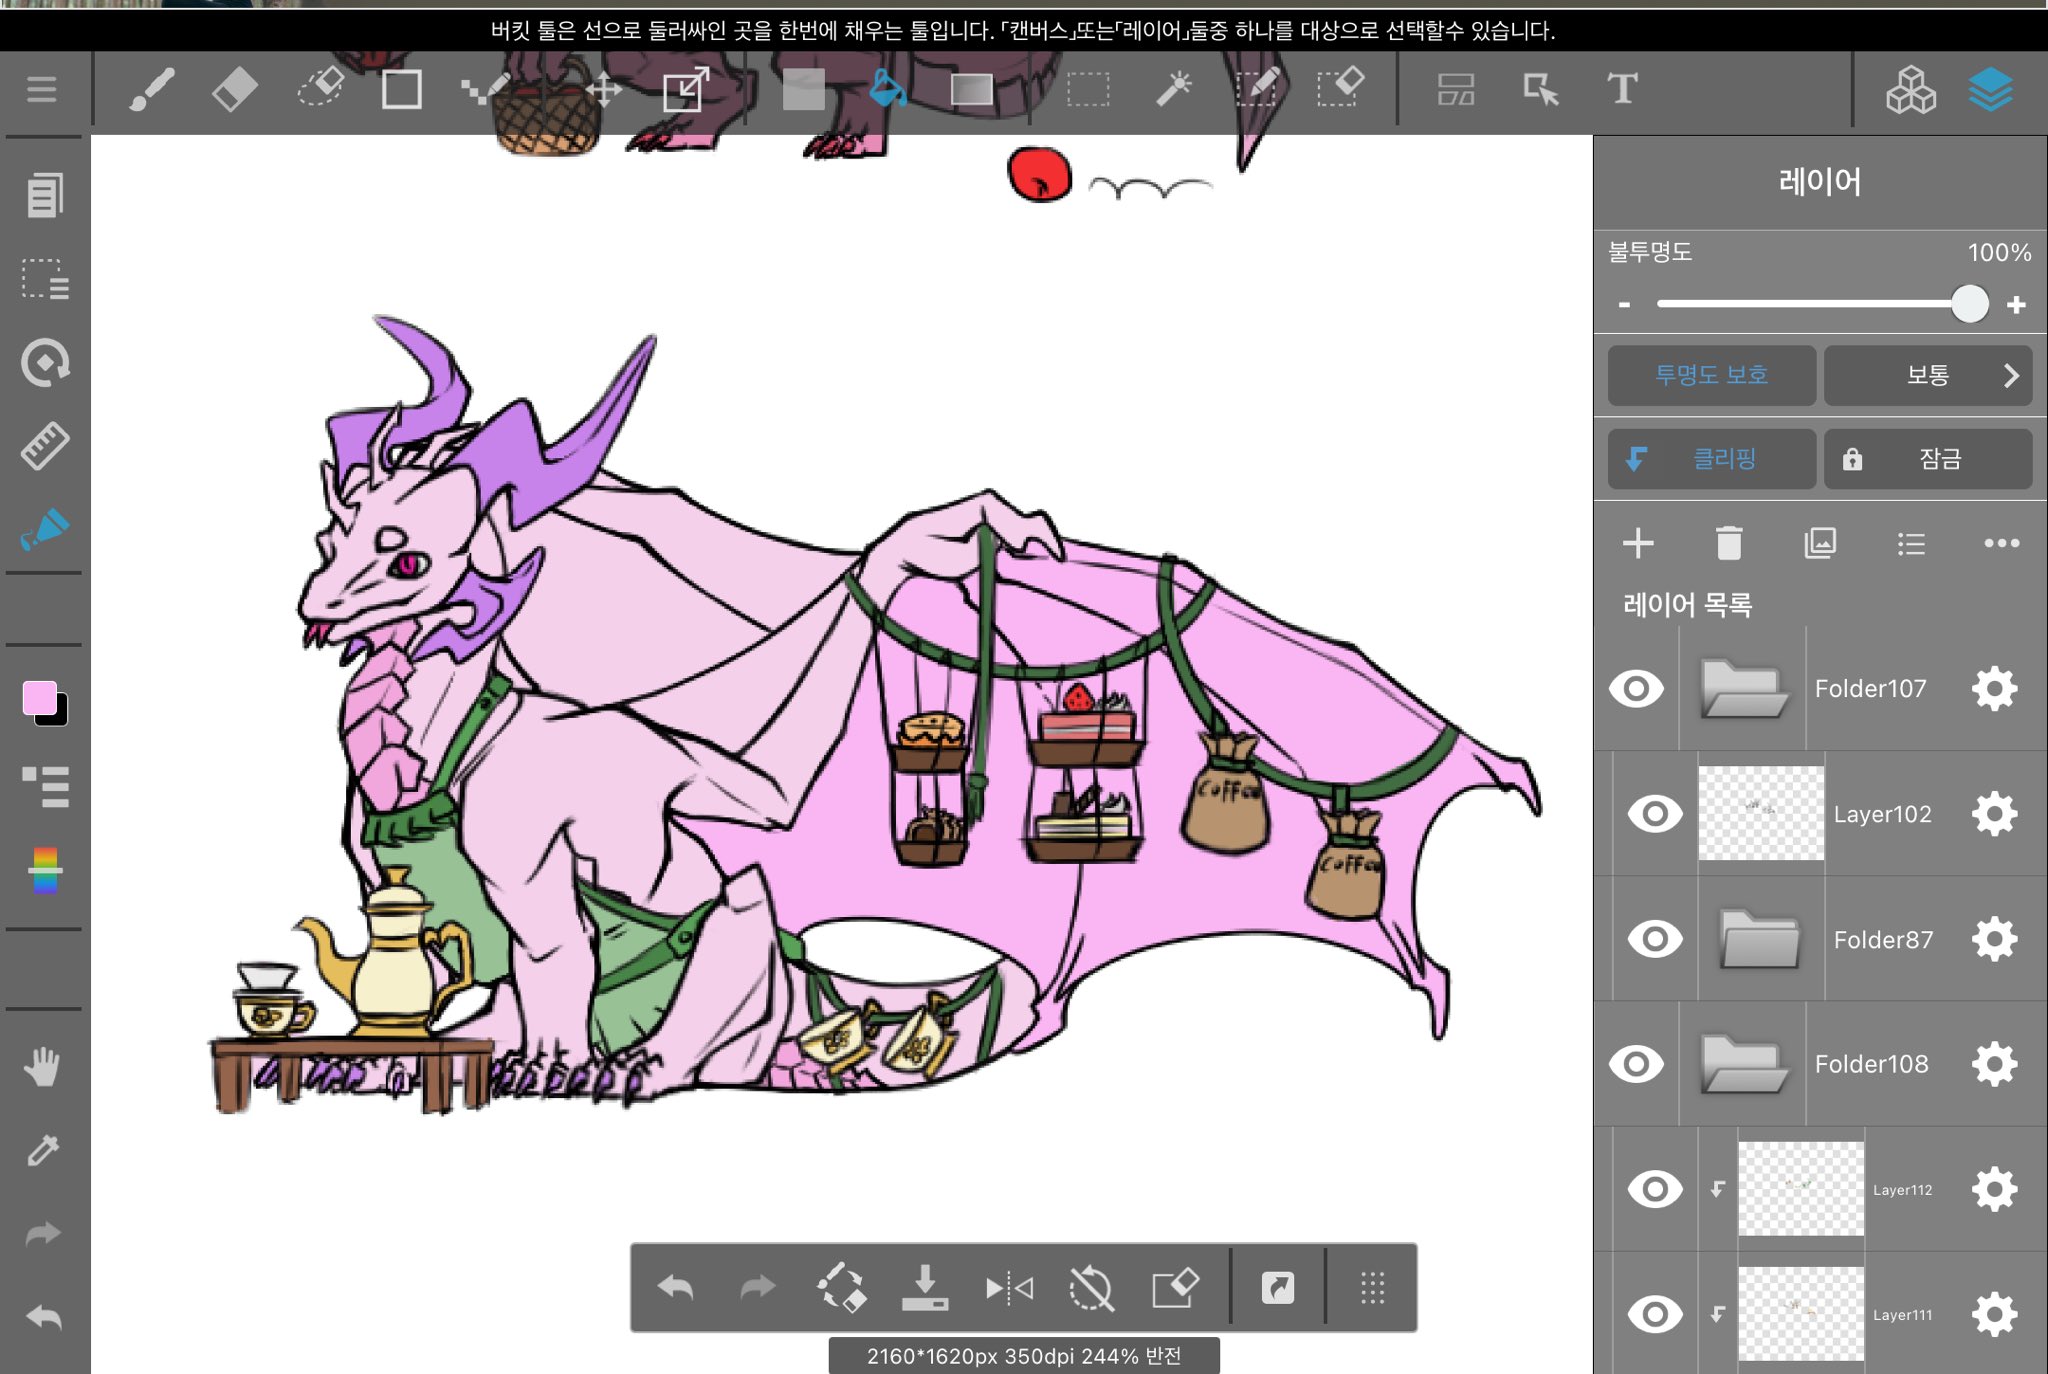Toggle visibility of Folder108
This screenshot has width=2048, height=1374.
1636,1064
